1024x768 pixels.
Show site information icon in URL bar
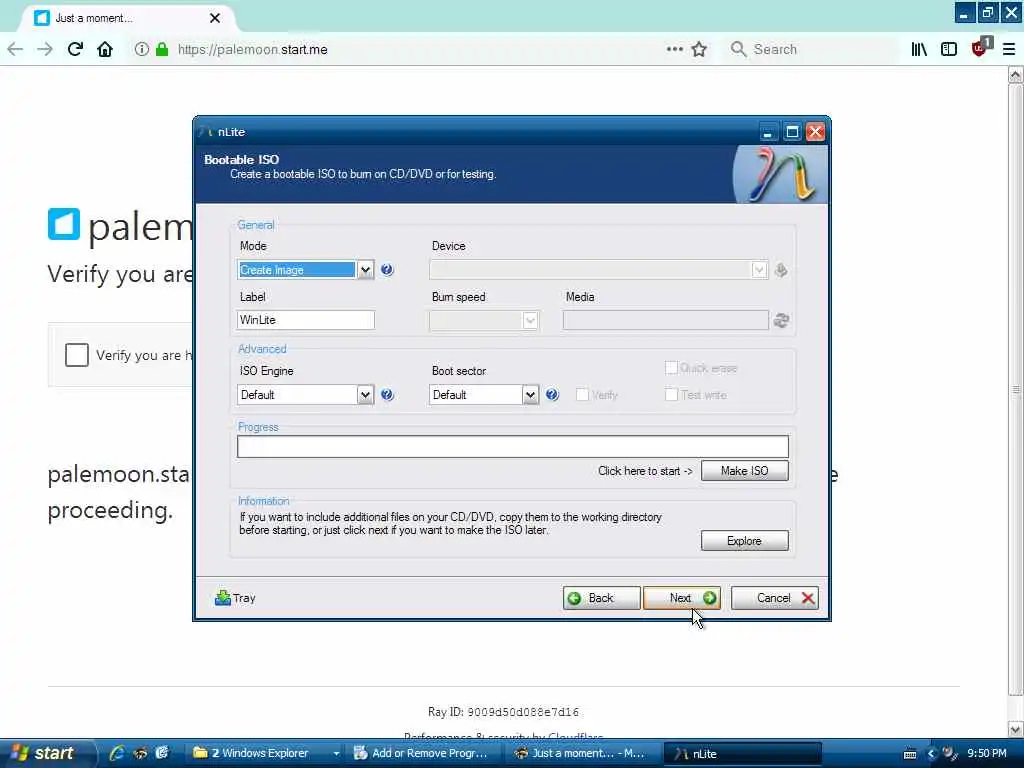tap(141, 49)
